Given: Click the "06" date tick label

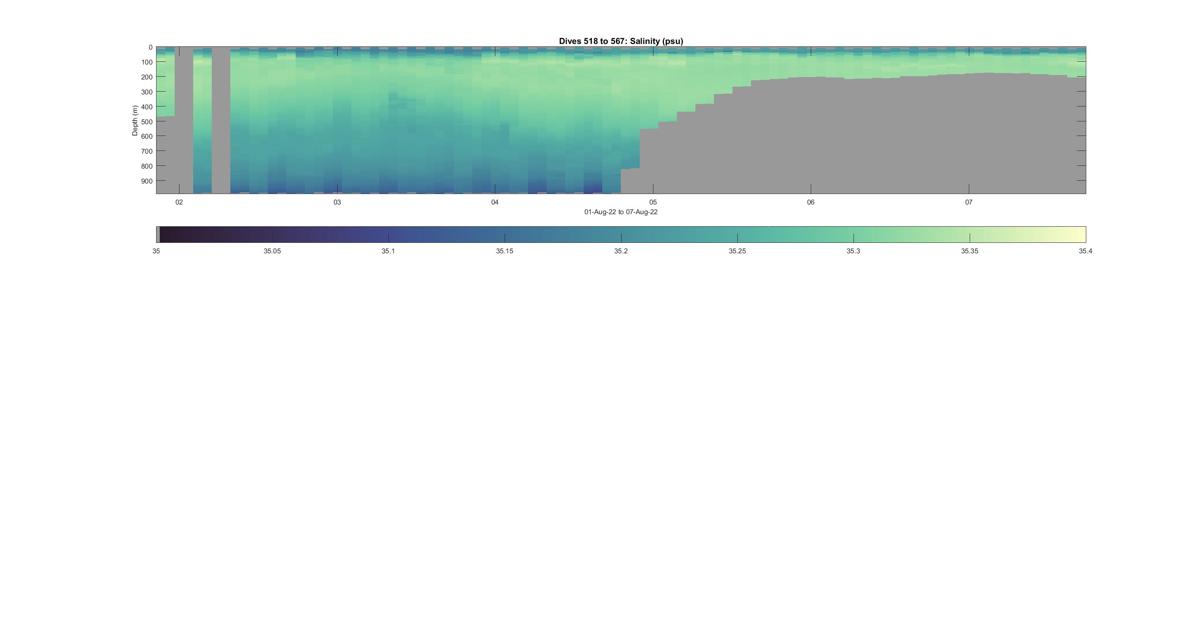Looking at the screenshot, I should pyautogui.click(x=811, y=202).
